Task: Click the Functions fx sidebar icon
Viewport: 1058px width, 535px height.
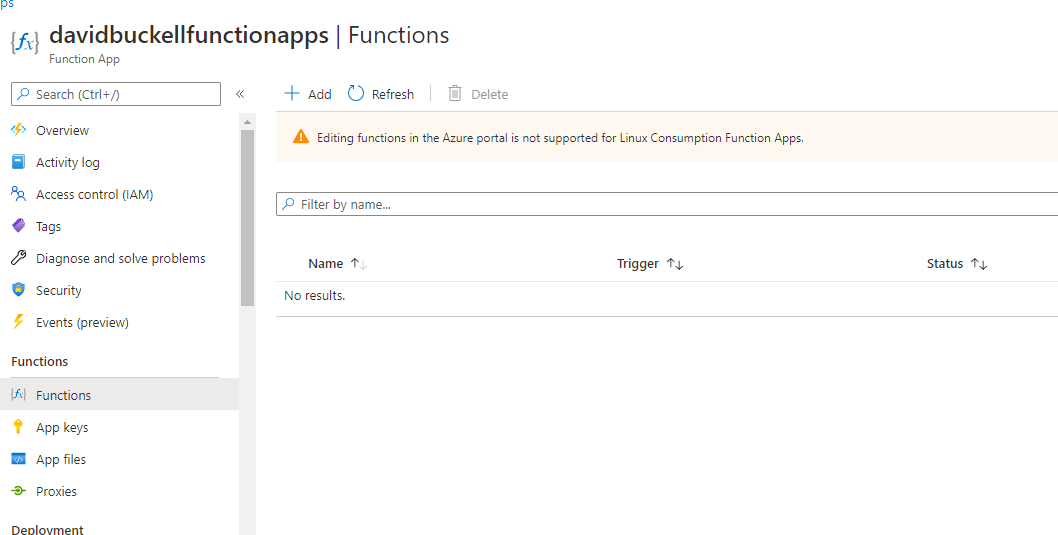Action: tap(18, 395)
